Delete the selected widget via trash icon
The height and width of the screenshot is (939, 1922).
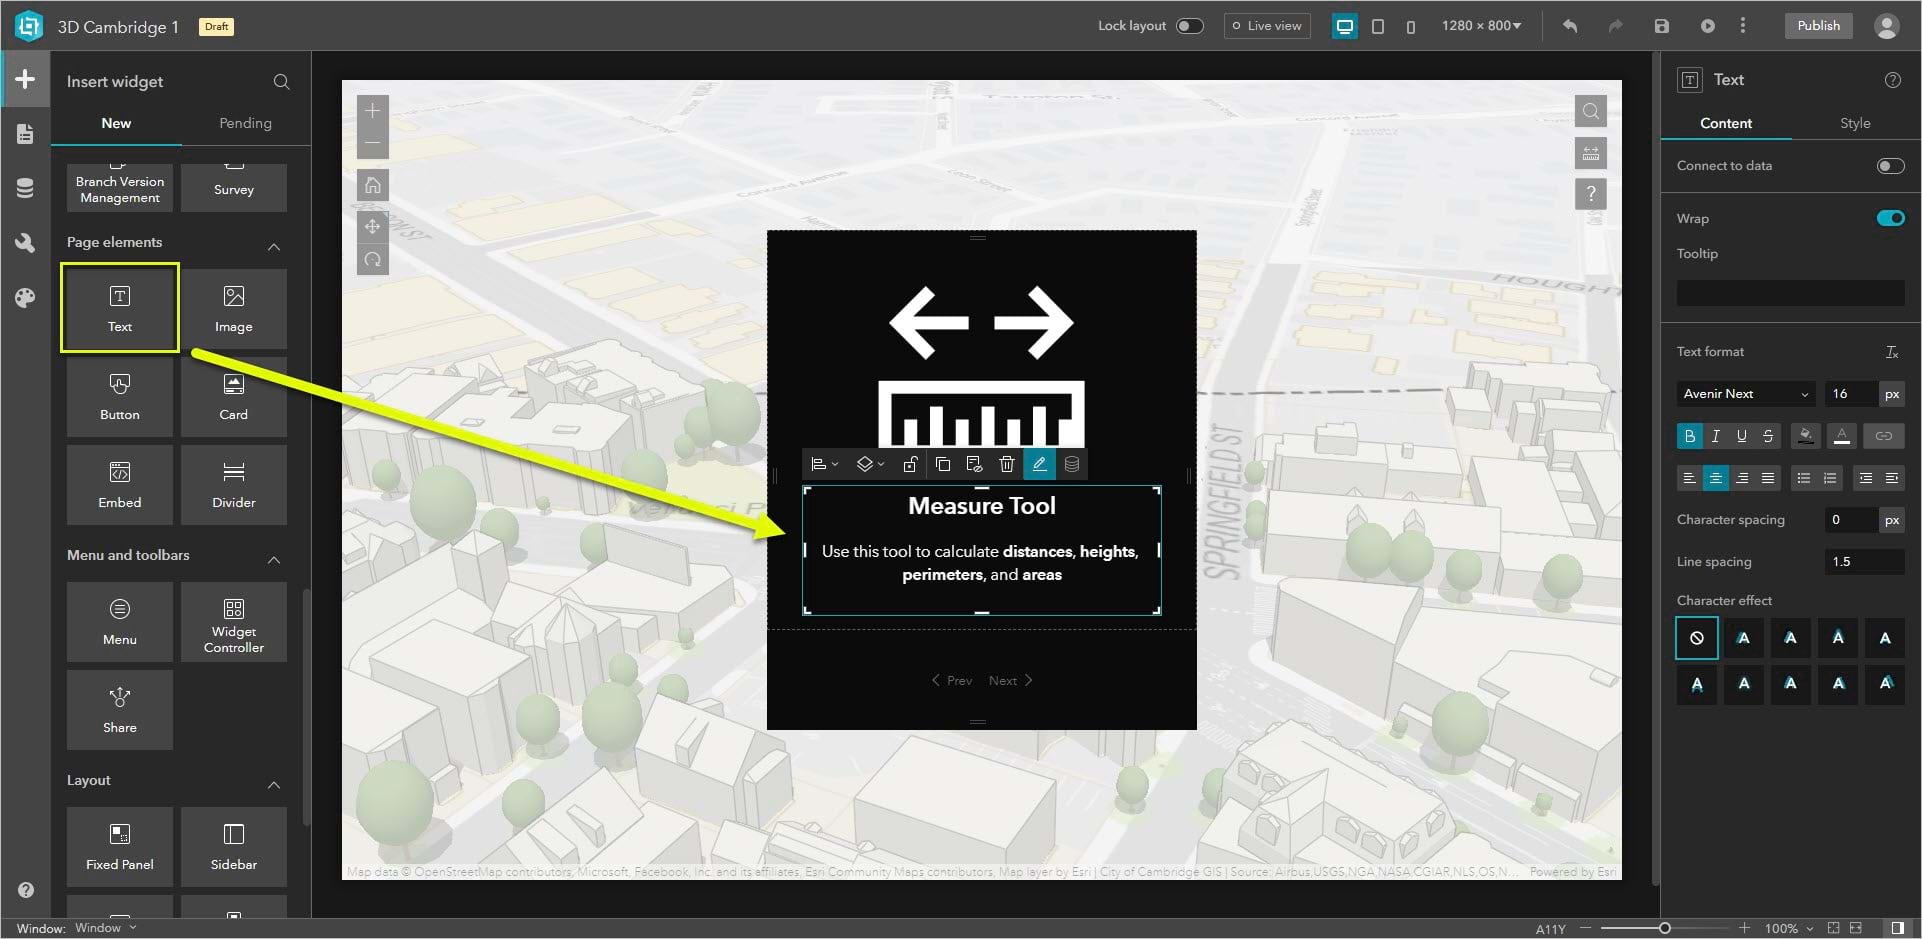pos(1006,463)
